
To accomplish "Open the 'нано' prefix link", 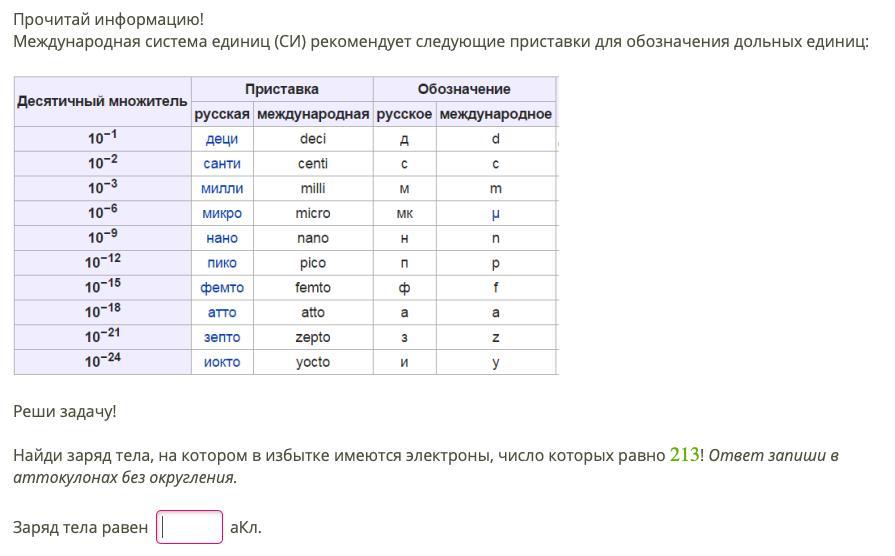I will tap(221, 238).
